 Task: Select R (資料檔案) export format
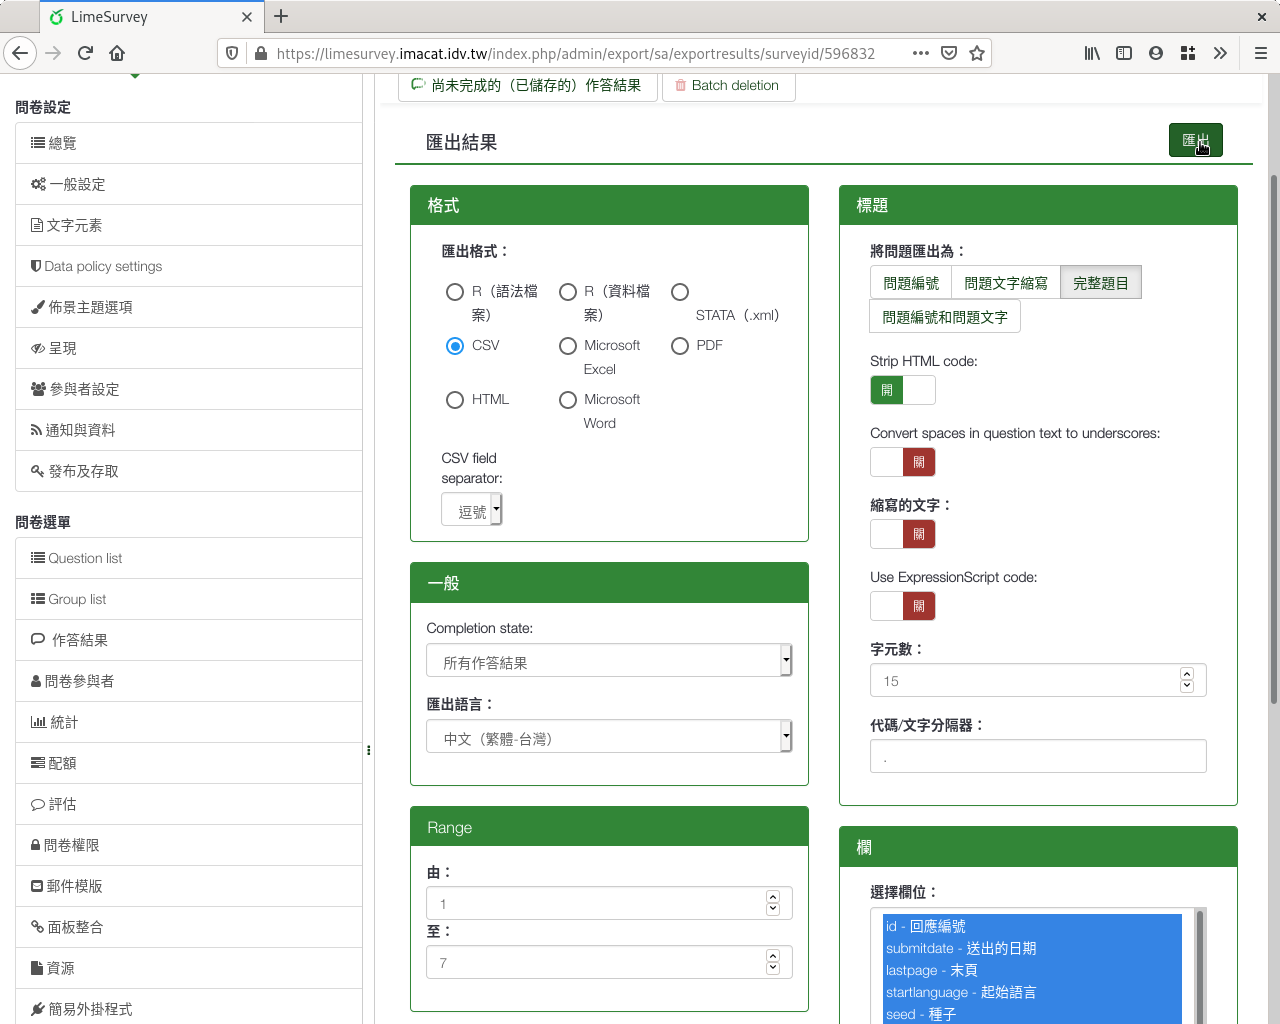(568, 292)
